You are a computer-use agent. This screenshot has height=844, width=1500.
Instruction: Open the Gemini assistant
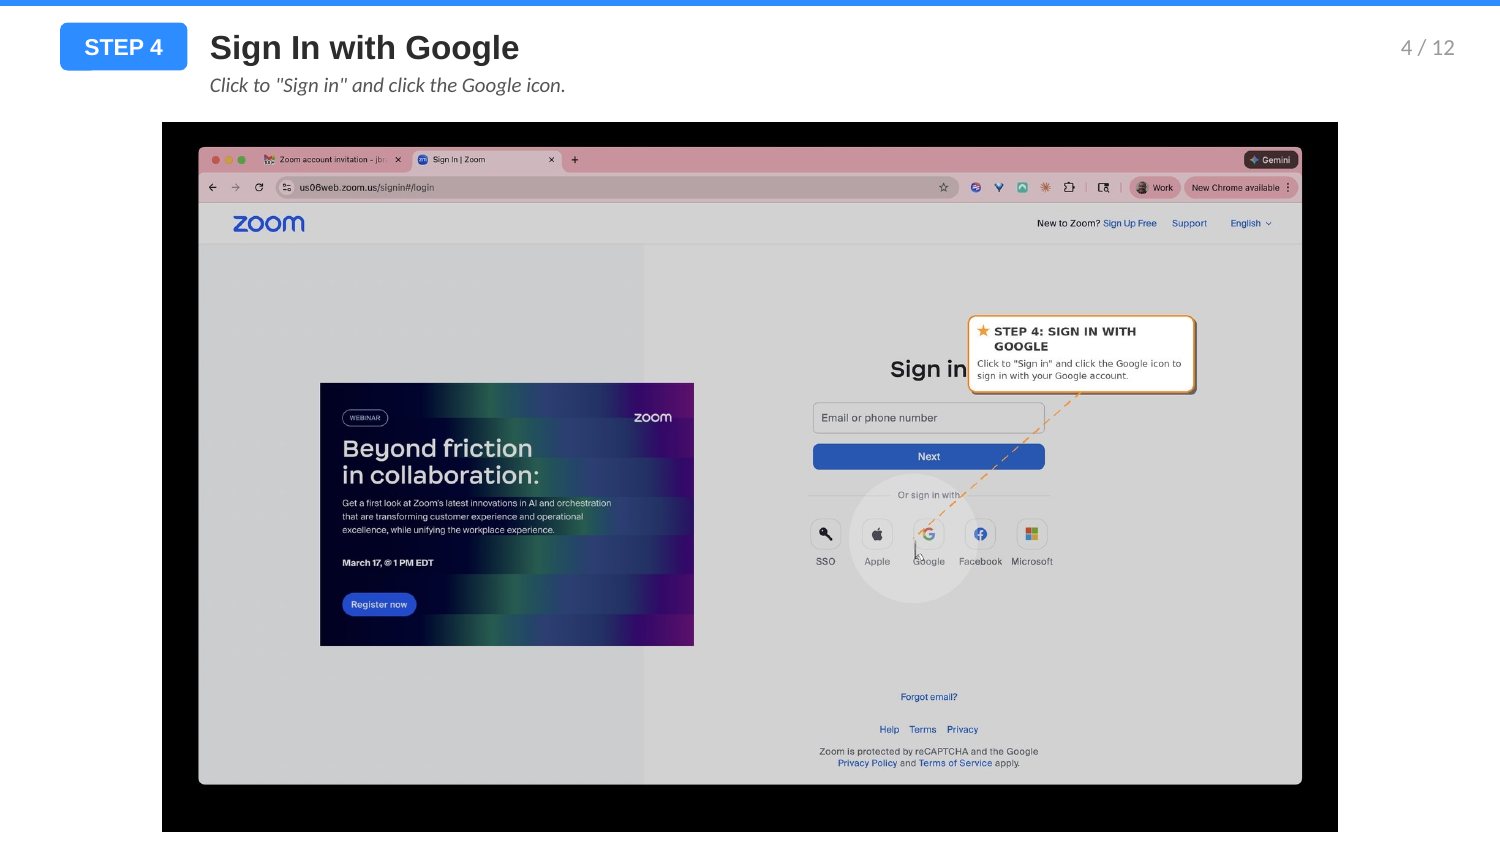click(x=1270, y=159)
